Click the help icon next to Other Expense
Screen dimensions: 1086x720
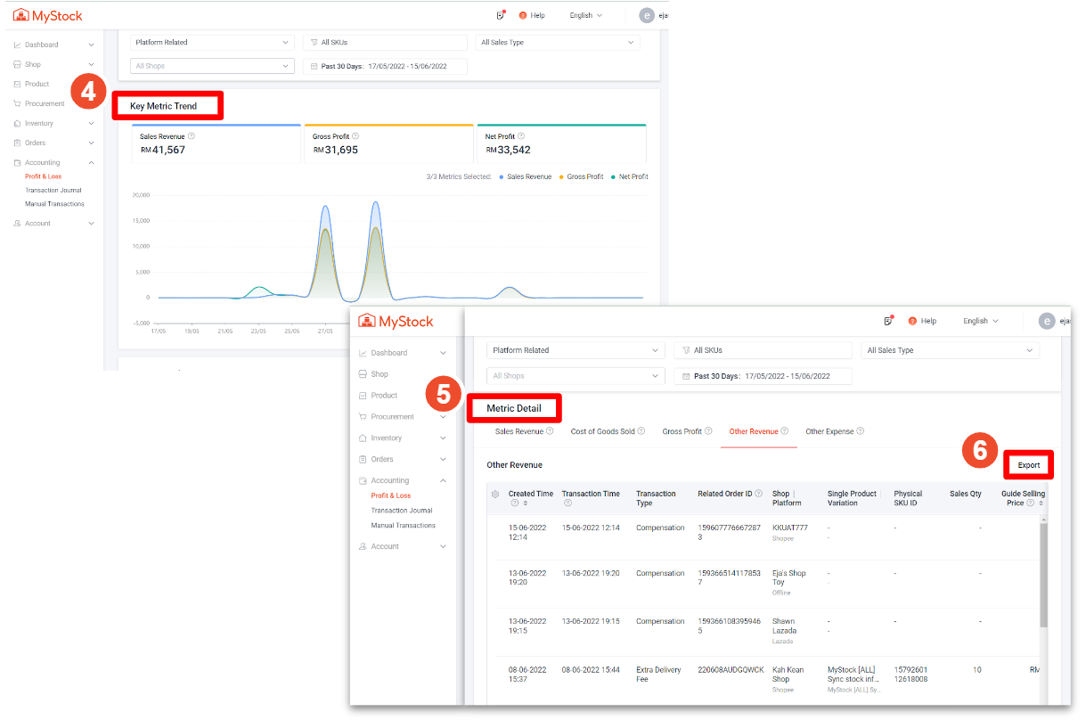point(860,432)
